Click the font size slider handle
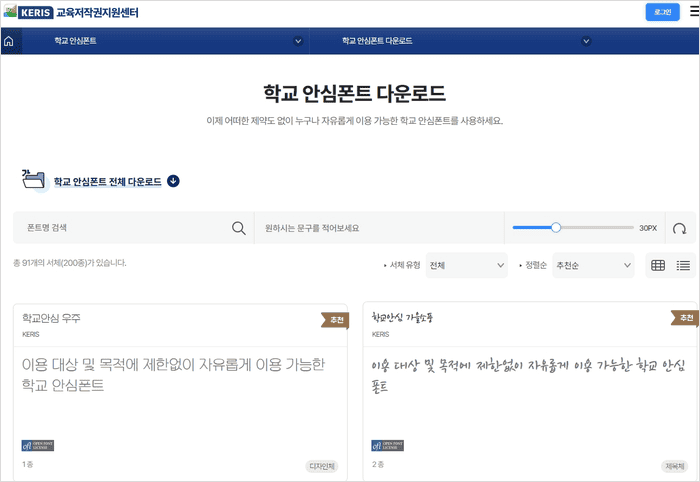This screenshot has height=482, width=700. coord(556,228)
